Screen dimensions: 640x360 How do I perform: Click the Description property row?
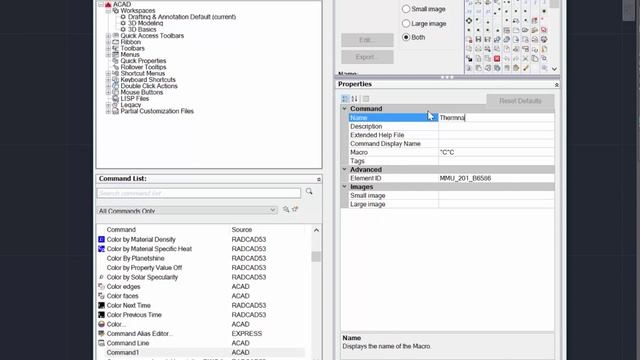click(x=451, y=127)
